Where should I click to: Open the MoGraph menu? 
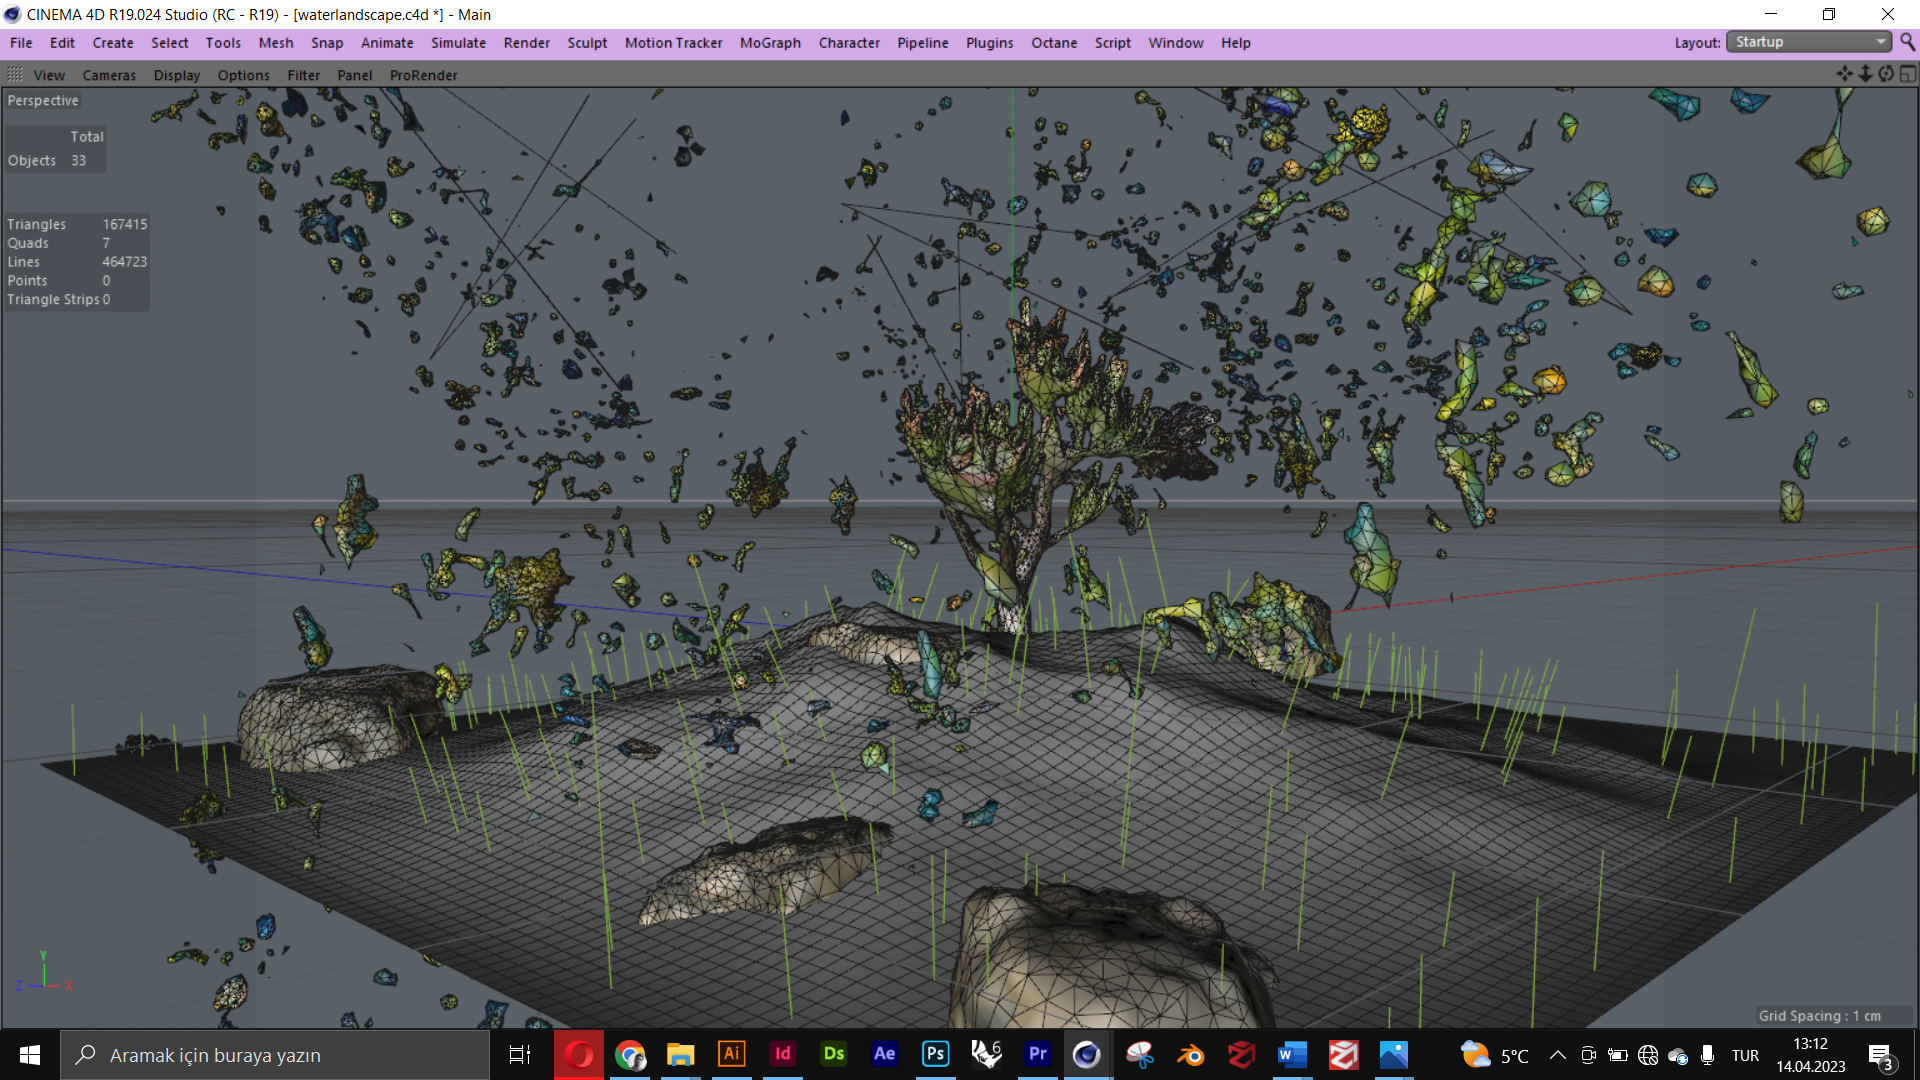[770, 43]
